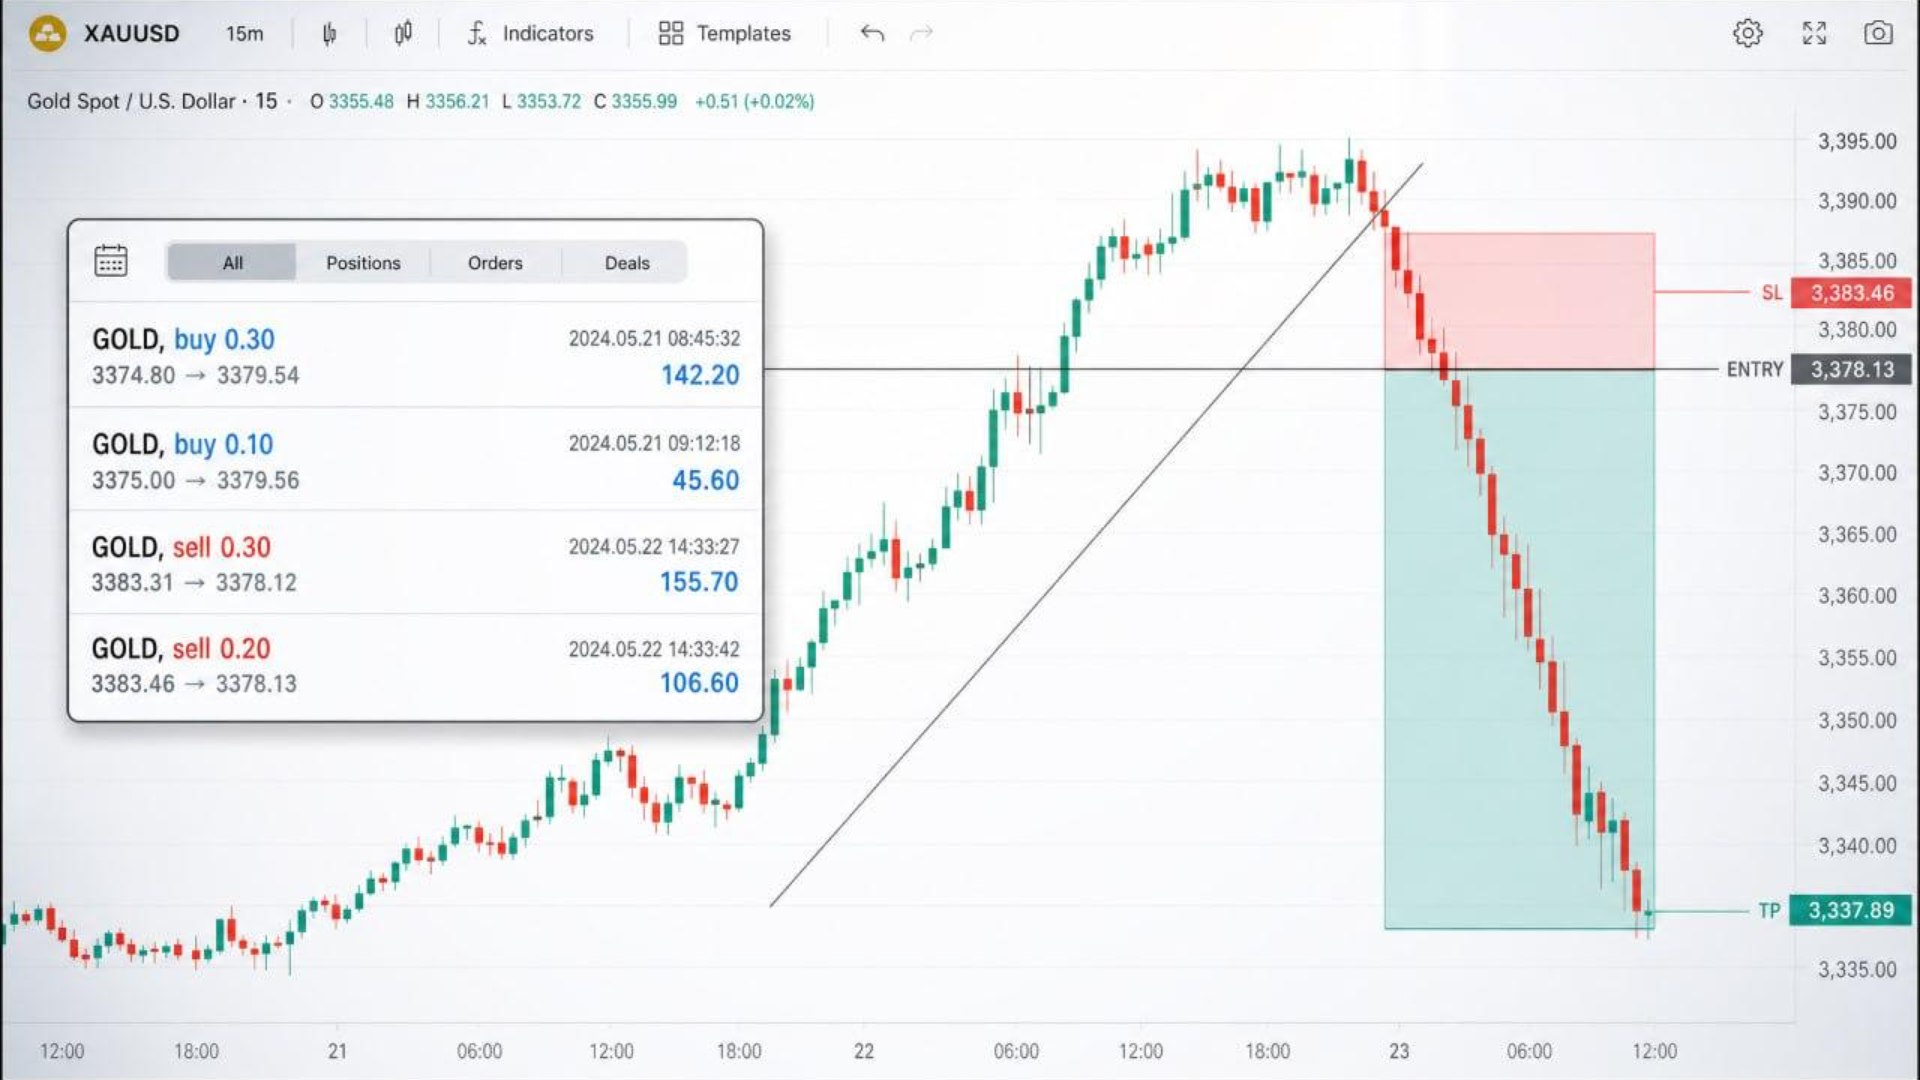Open the 15m timeframe selector

(x=244, y=34)
